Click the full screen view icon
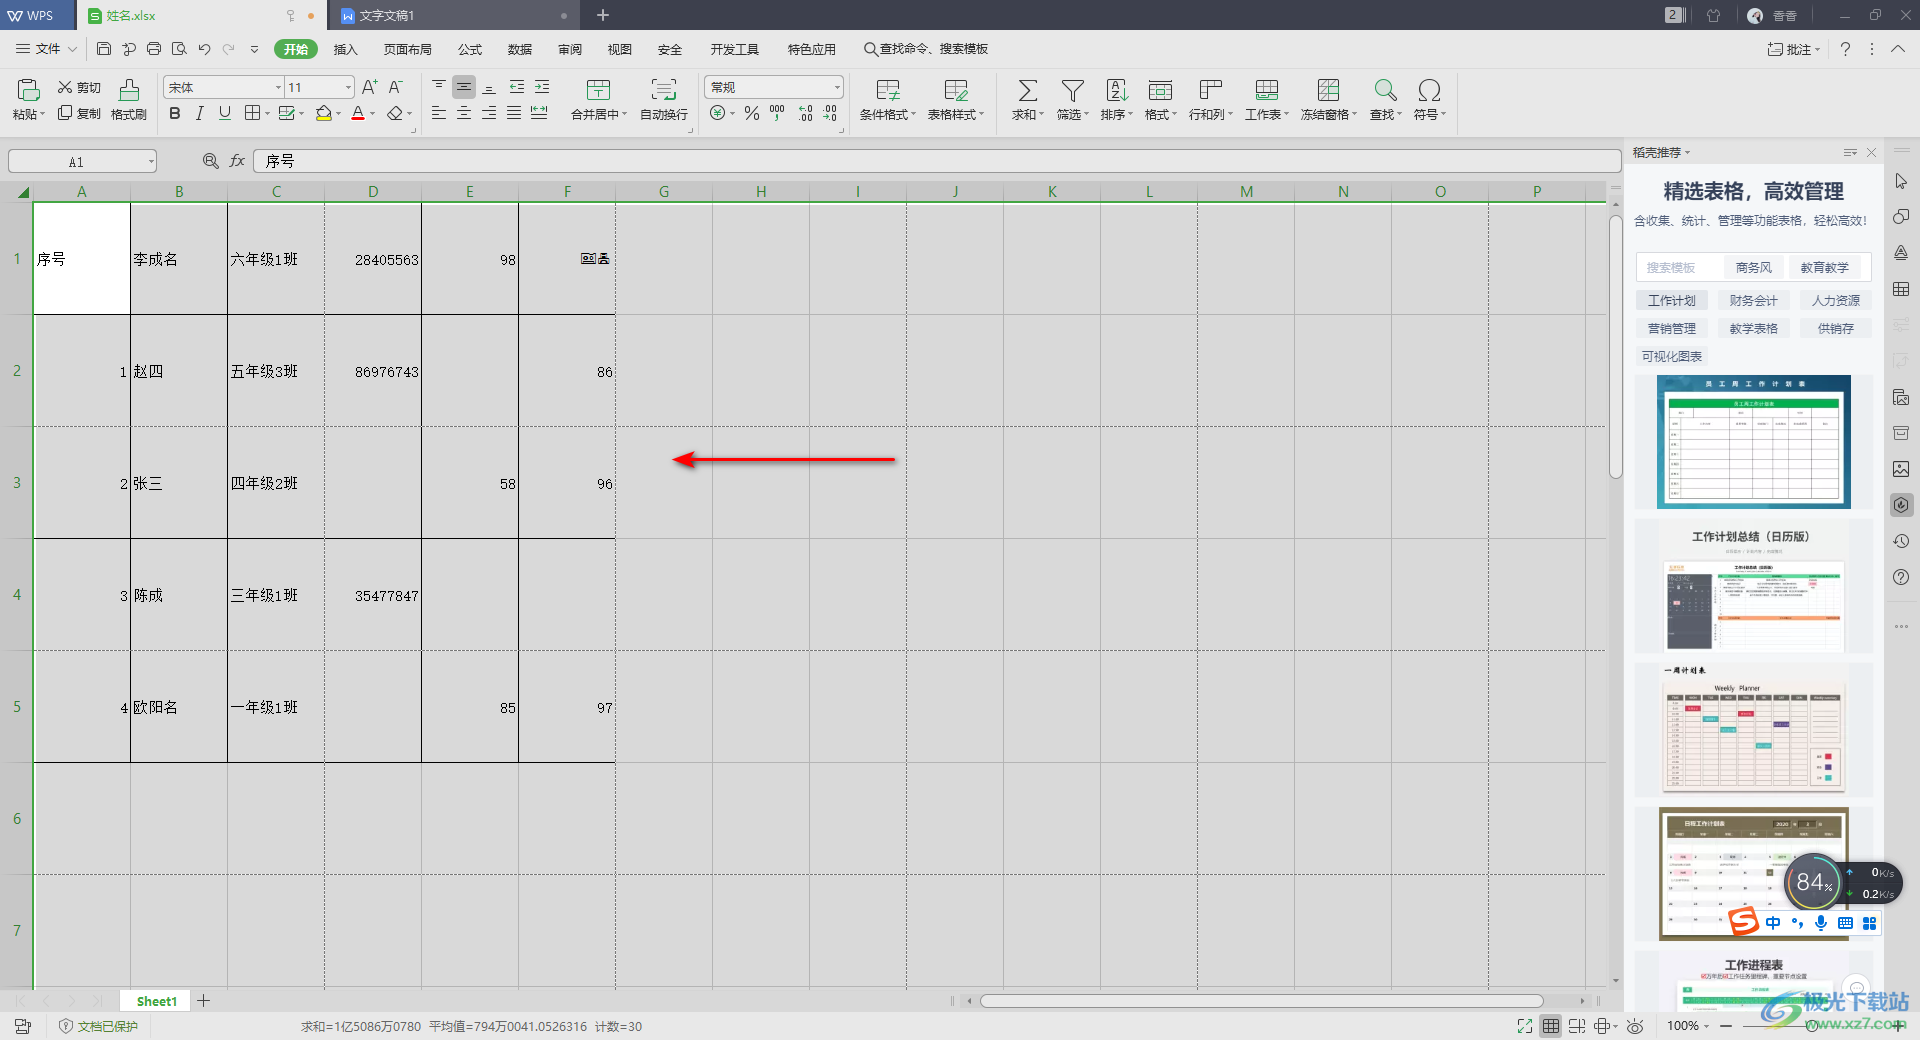Screen dimensions: 1920x1040 point(1524,1026)
